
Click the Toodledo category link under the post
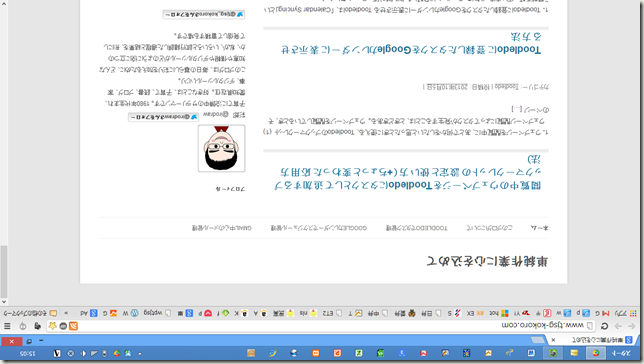coord(506,86)
